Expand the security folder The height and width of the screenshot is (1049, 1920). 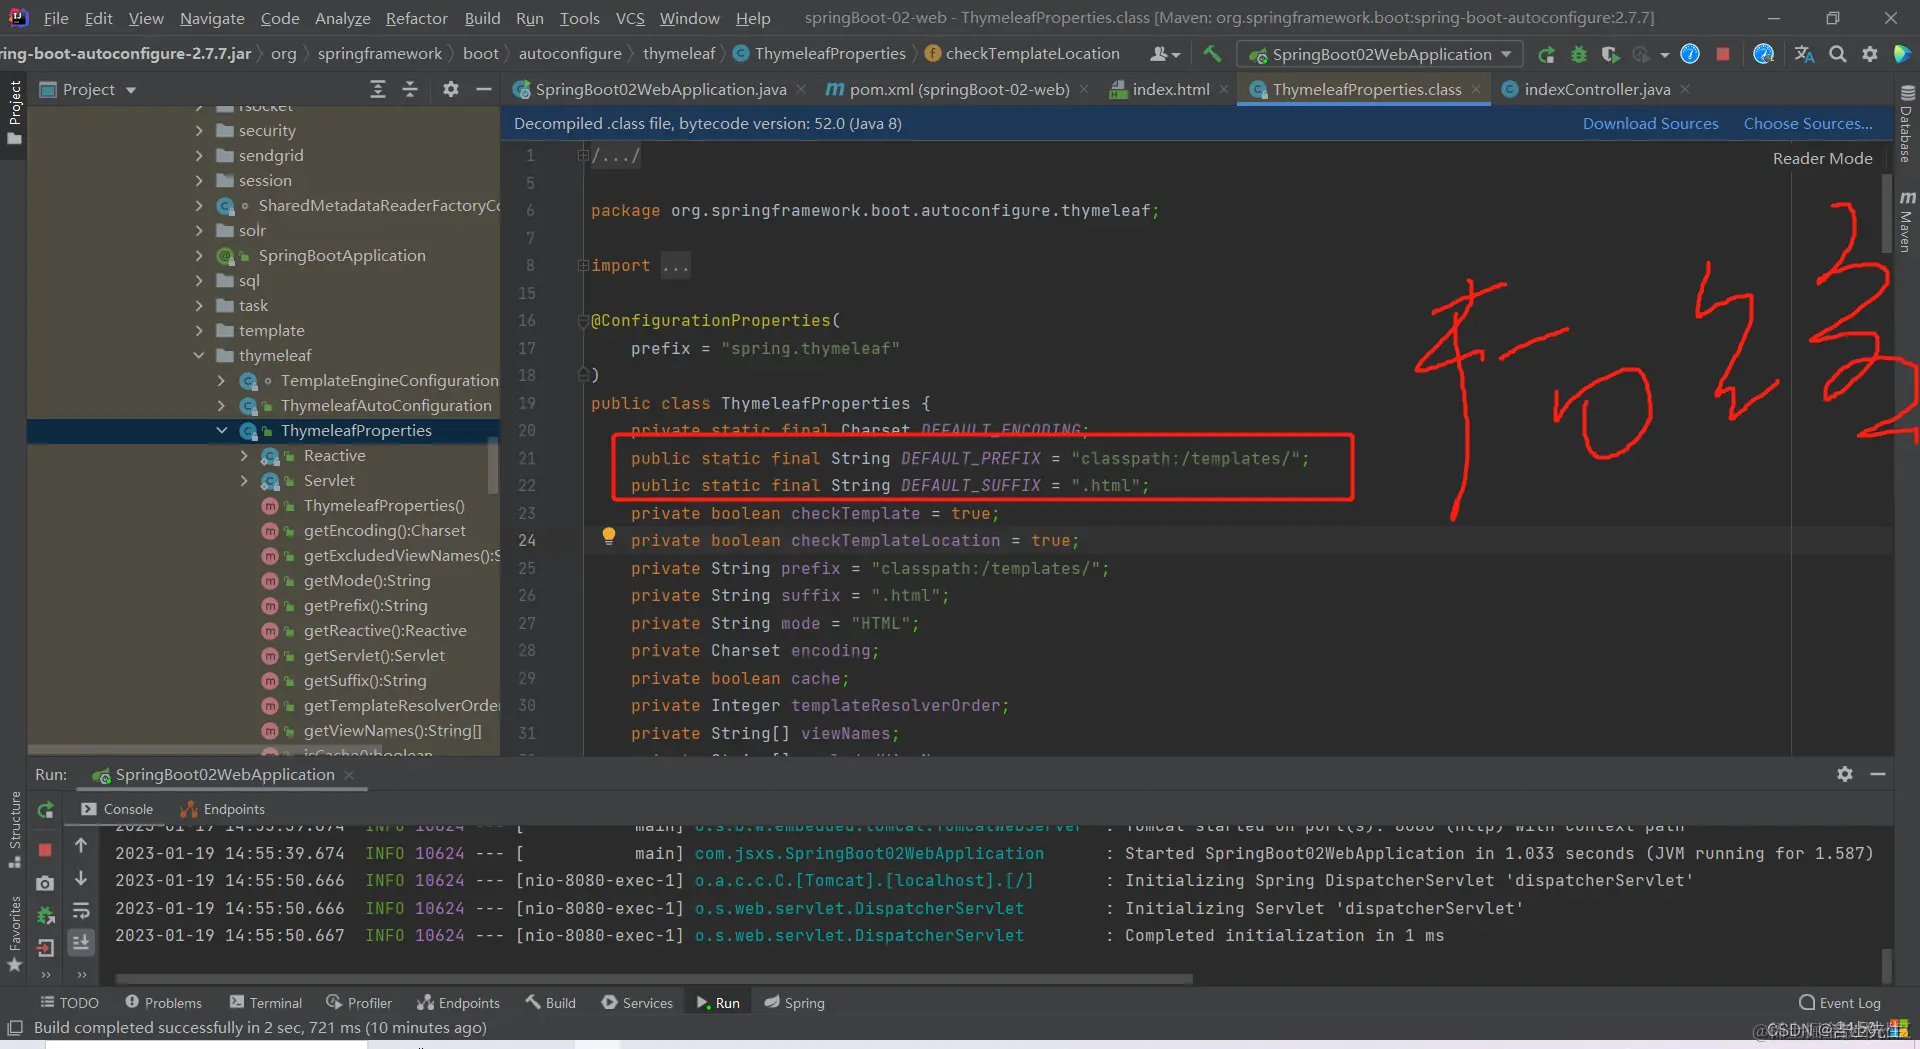pyautogui.click(x=199, y=130)
